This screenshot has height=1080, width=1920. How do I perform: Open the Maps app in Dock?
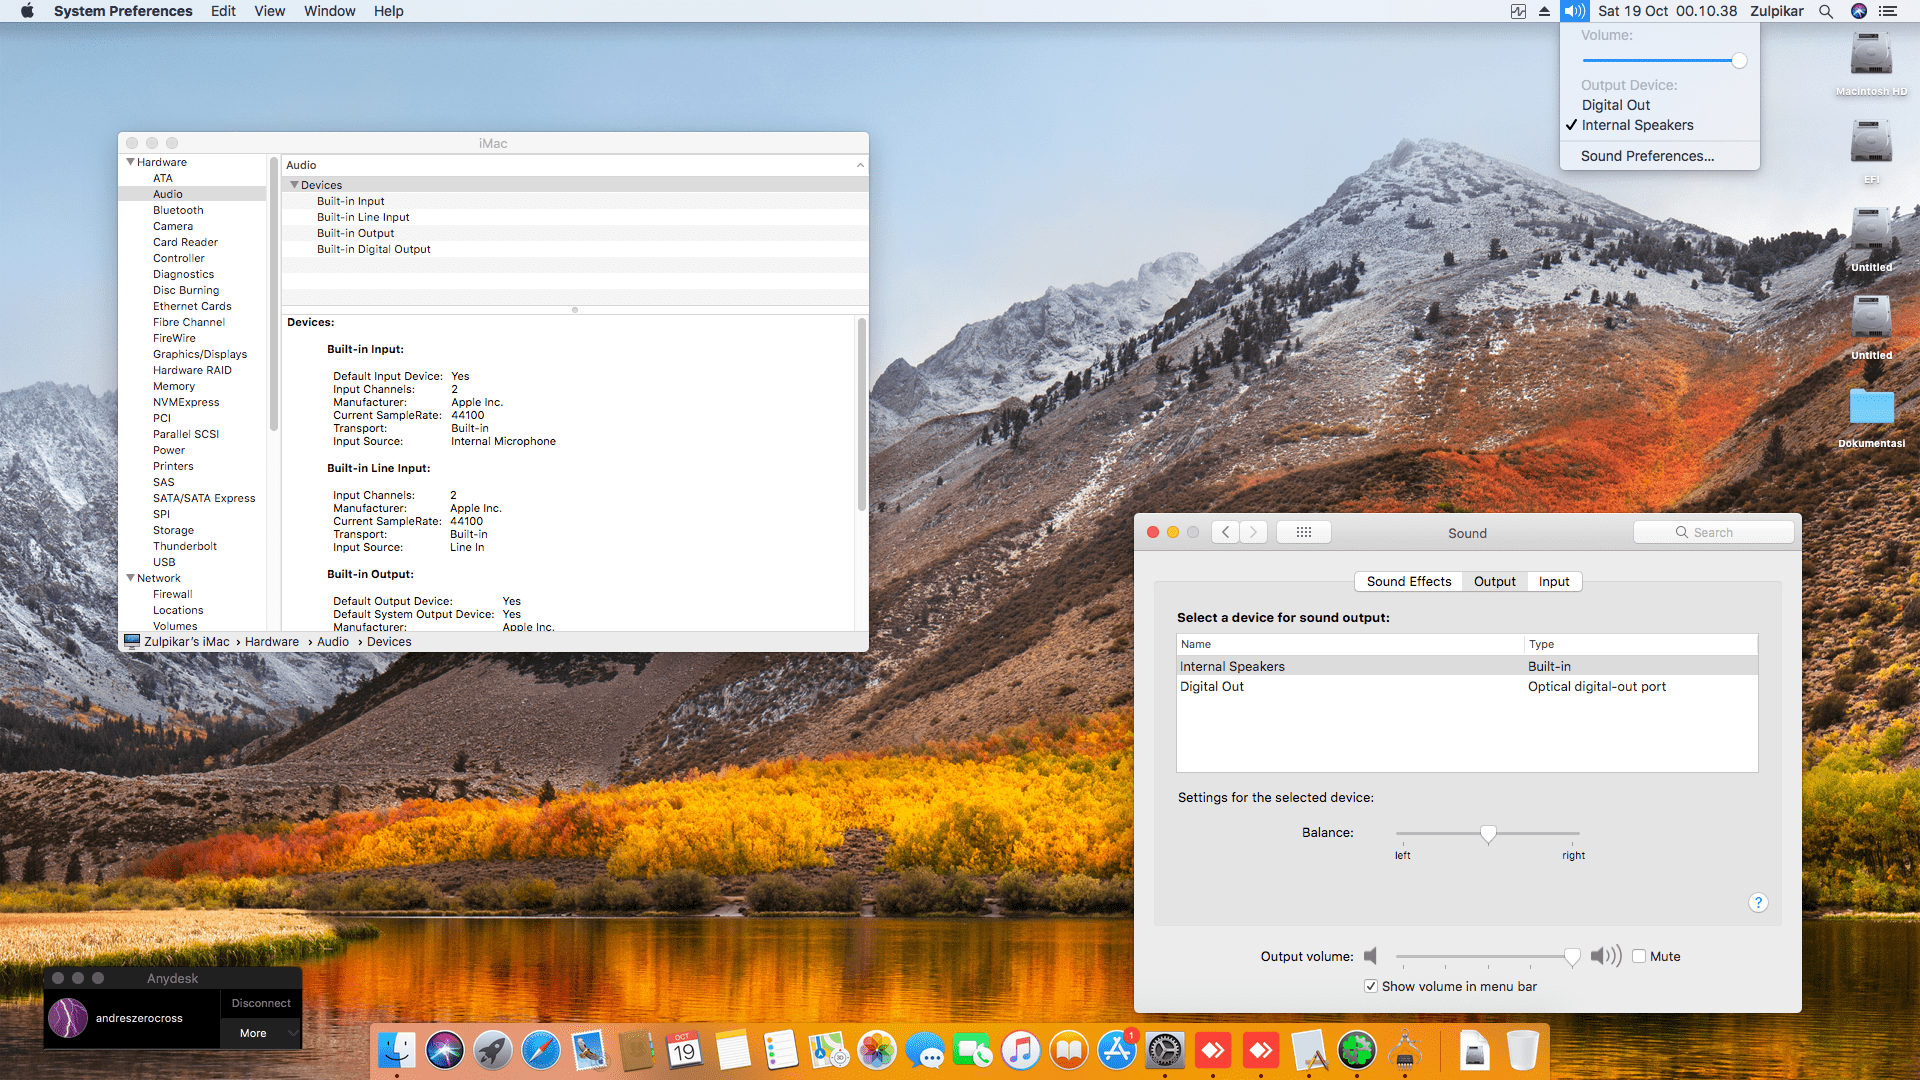829,1051
